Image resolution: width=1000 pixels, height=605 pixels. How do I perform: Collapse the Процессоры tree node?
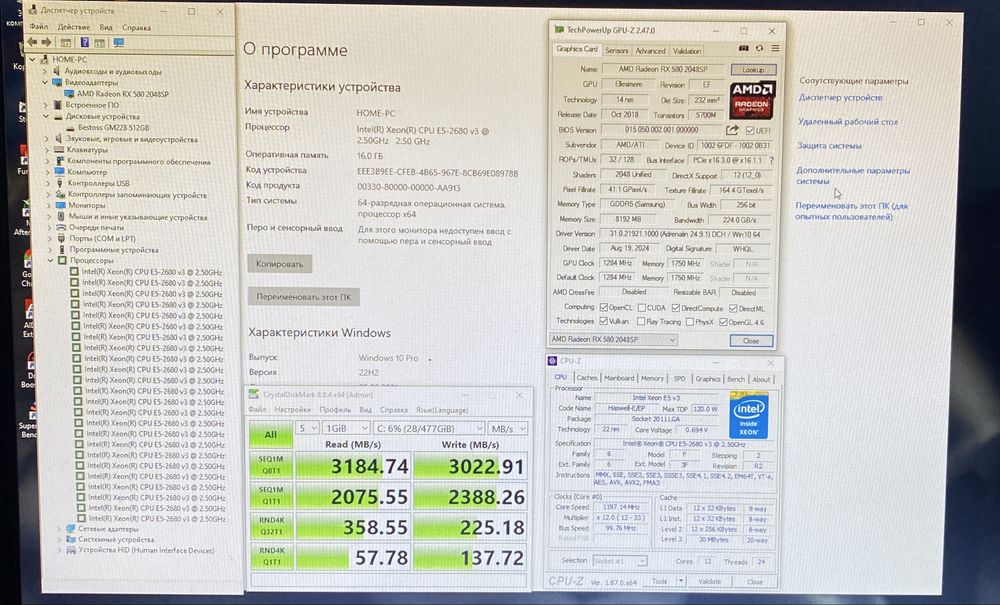pyautogui.click(x=51, y=261)
